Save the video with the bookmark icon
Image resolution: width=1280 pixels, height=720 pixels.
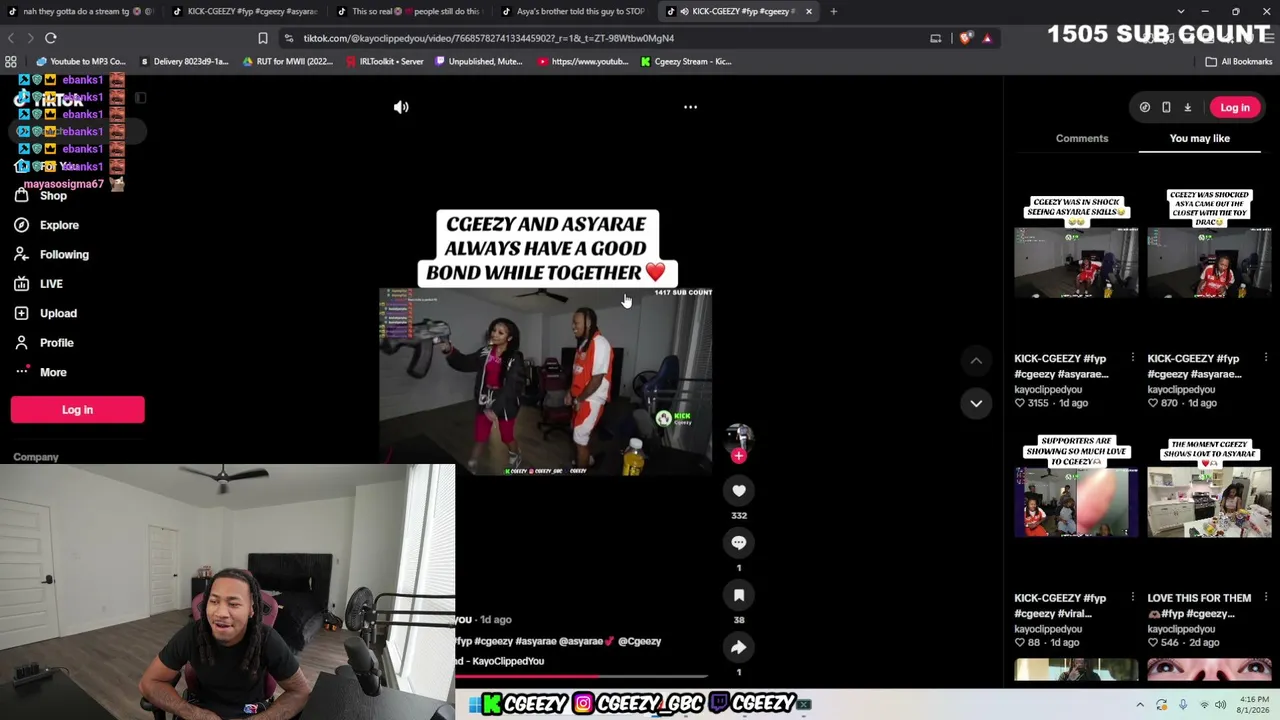click(x=739, y=595)
